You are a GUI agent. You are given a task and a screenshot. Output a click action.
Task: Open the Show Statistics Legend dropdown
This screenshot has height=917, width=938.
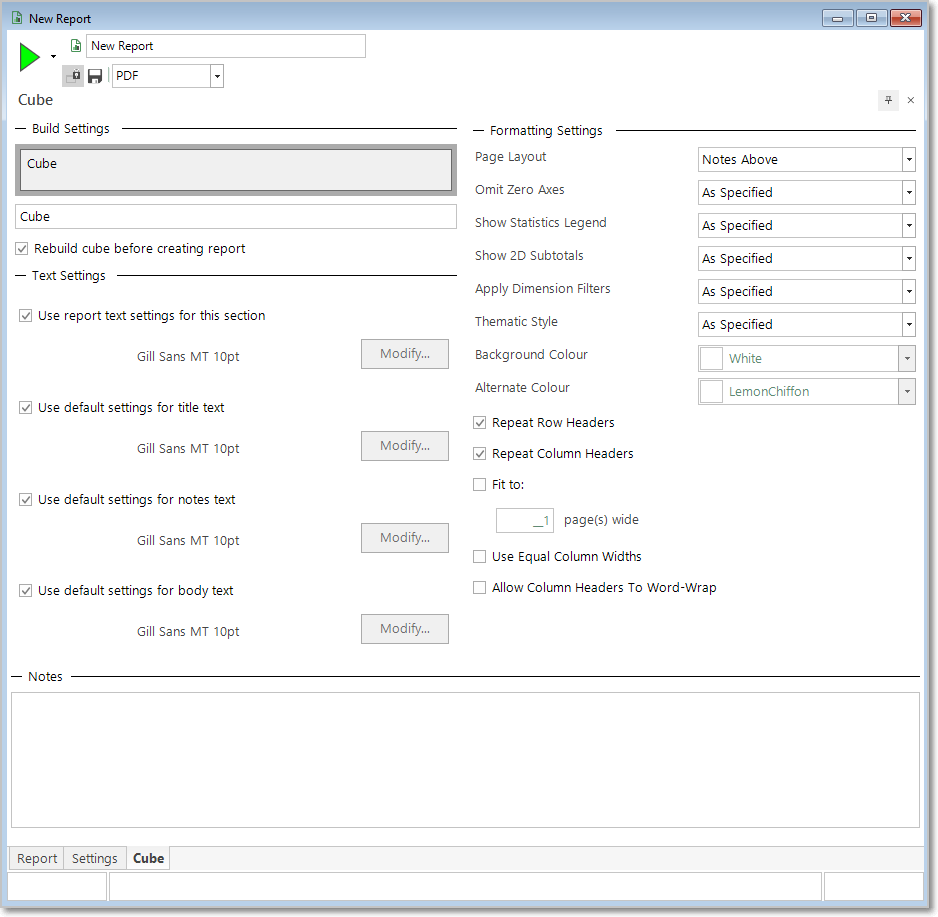807,226
